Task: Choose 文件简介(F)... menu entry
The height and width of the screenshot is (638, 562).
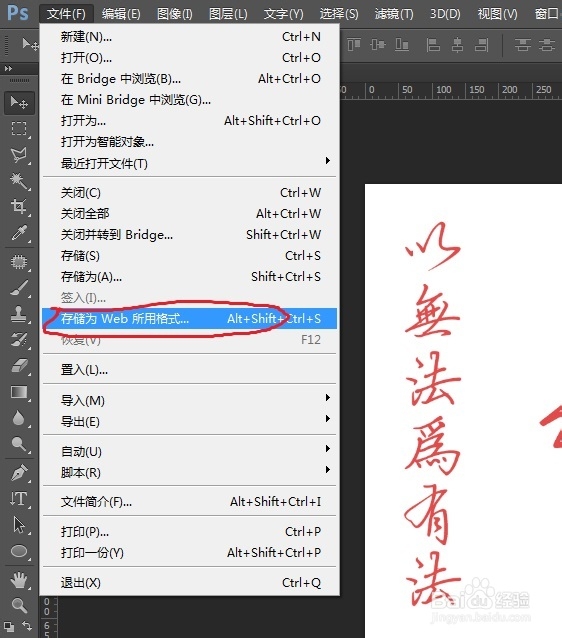Action: pos(190,502)
